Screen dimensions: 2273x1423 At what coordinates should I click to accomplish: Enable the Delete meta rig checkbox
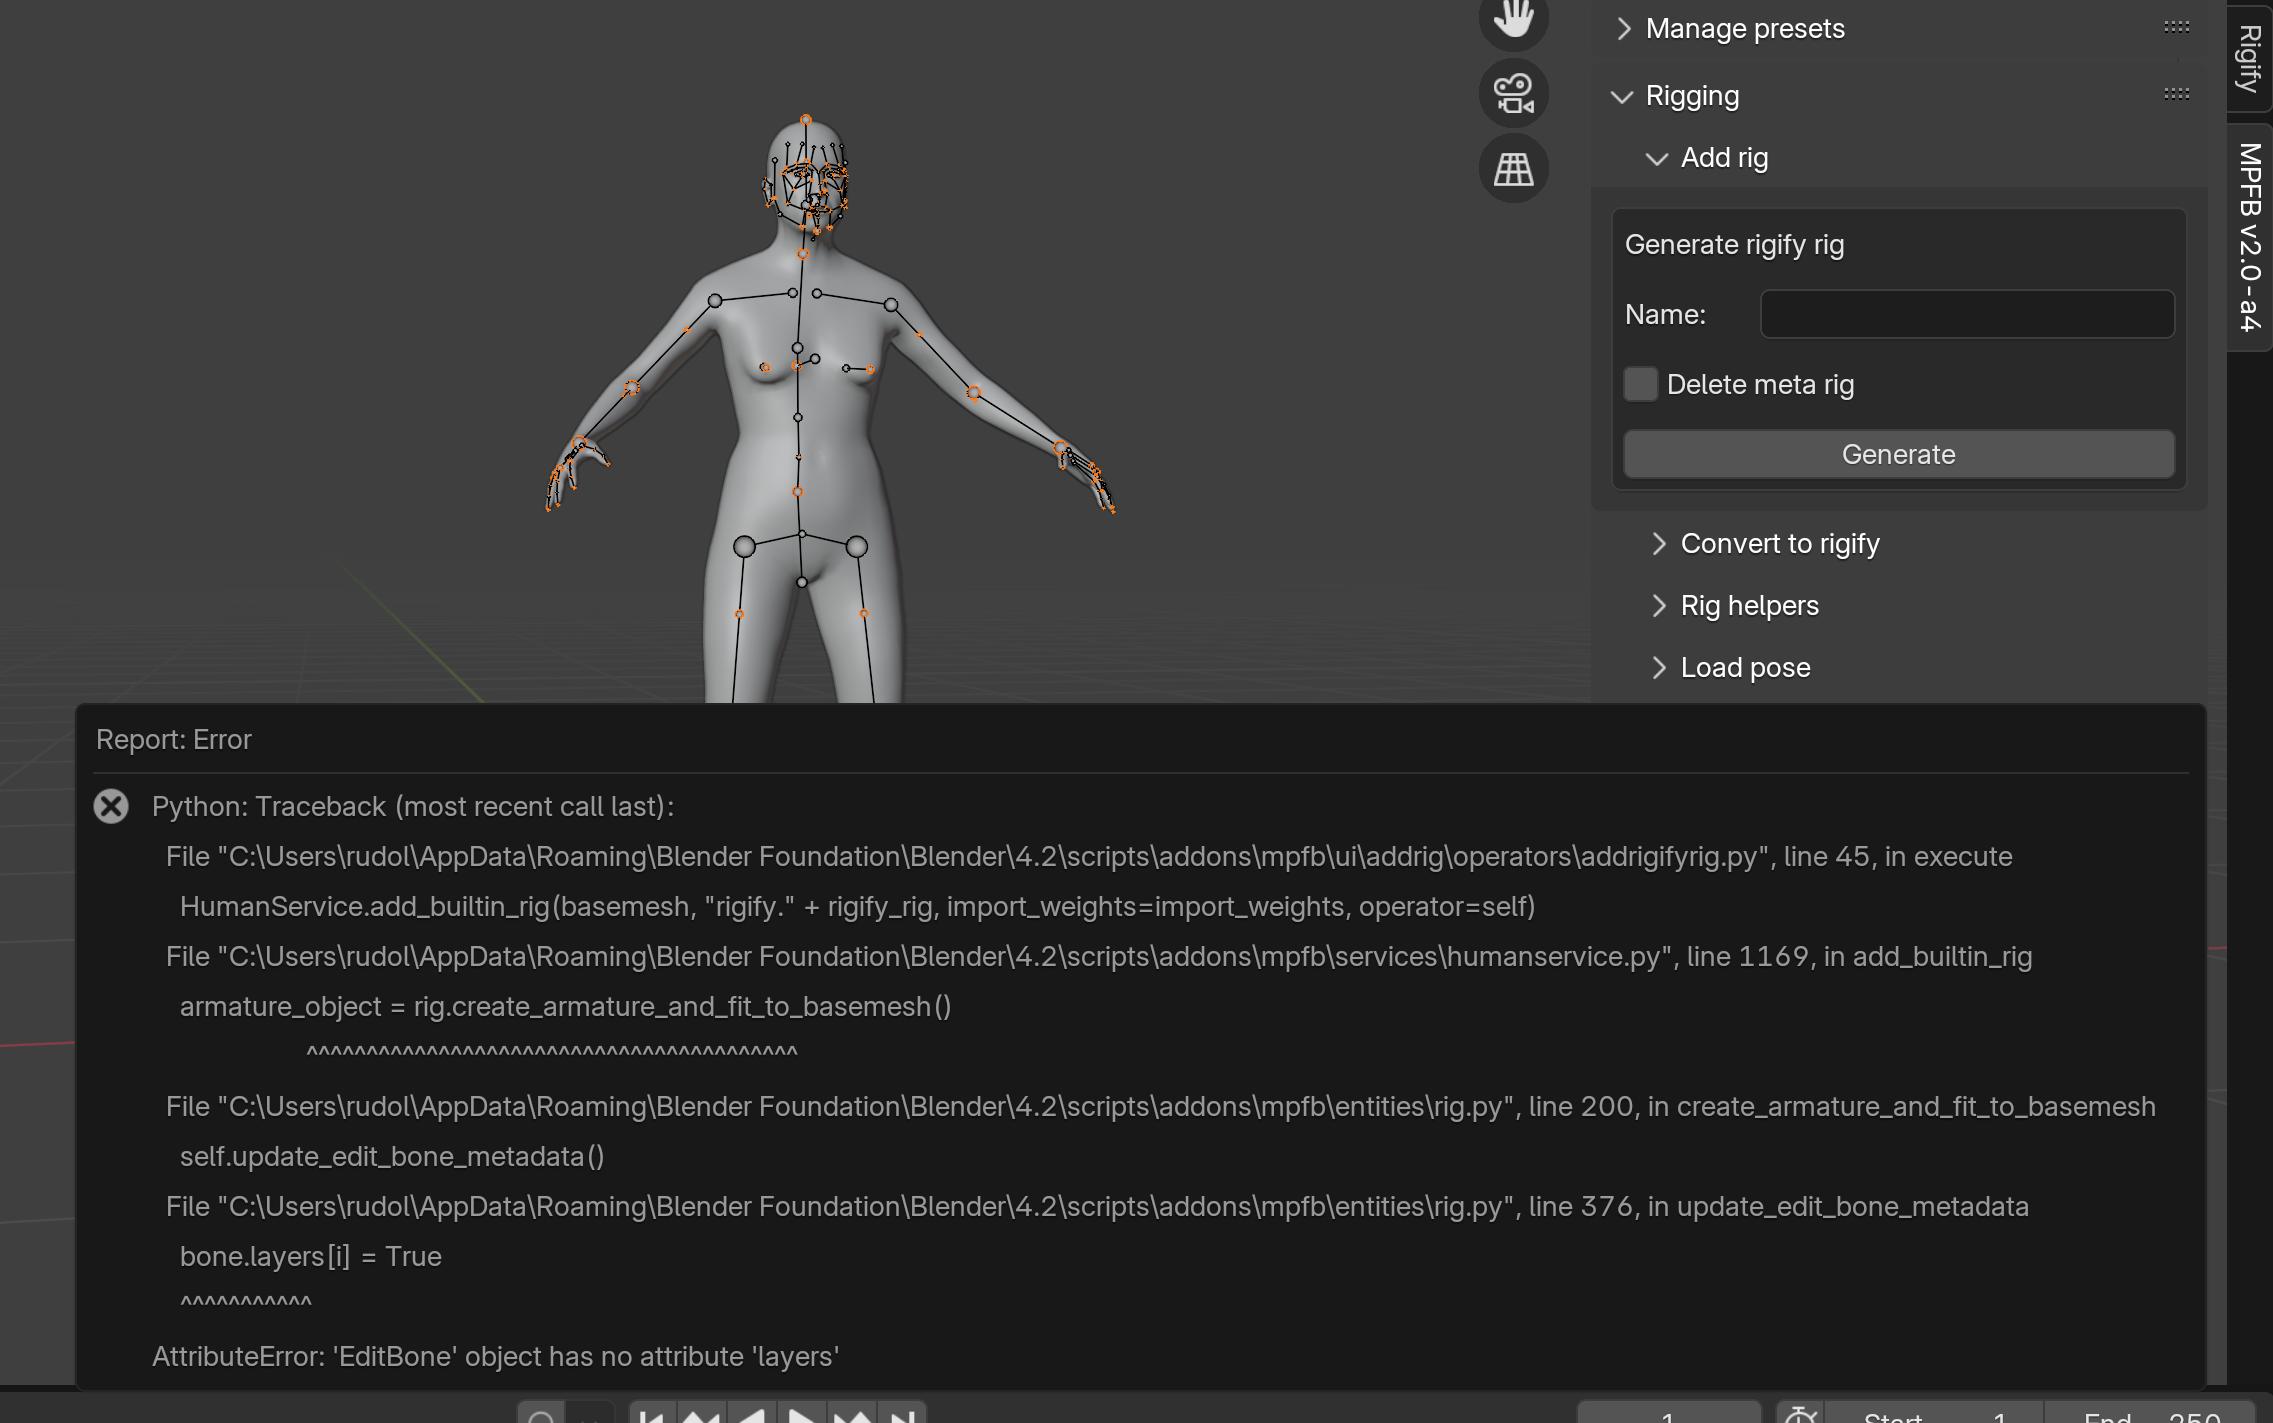pyautogui.click(x=1640, y=384)
